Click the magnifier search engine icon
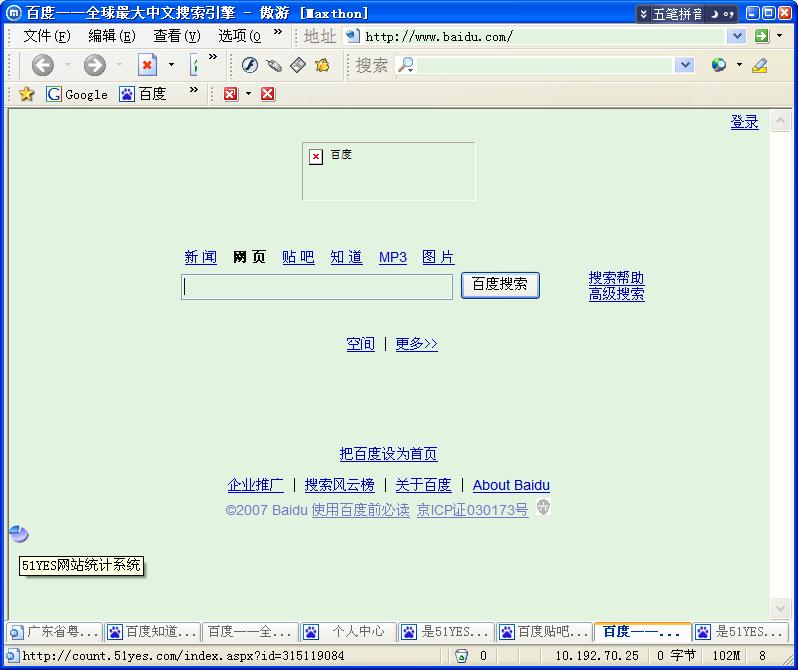The image size is (798, 670). click(406, 65)
